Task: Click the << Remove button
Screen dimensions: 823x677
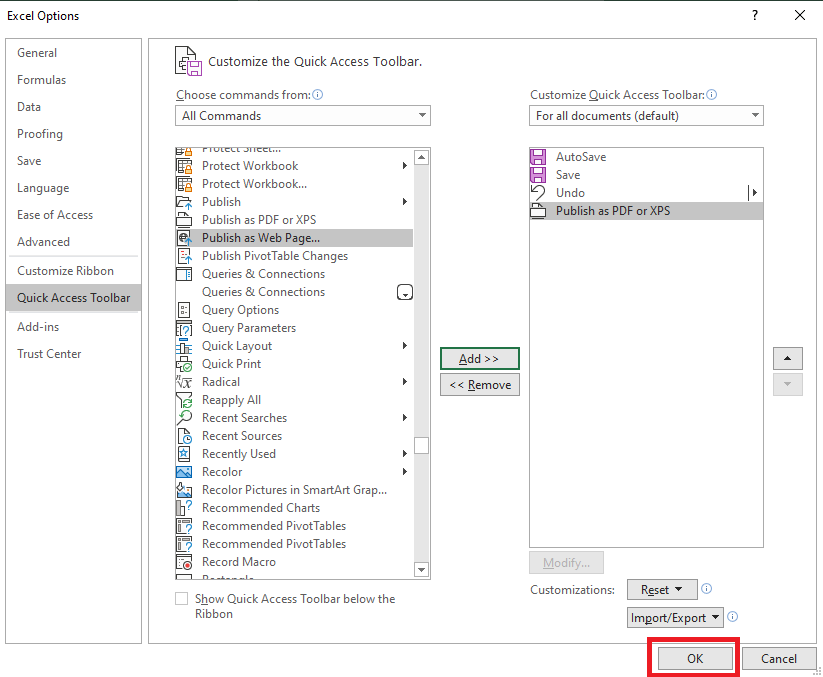Action: point(480,385)
